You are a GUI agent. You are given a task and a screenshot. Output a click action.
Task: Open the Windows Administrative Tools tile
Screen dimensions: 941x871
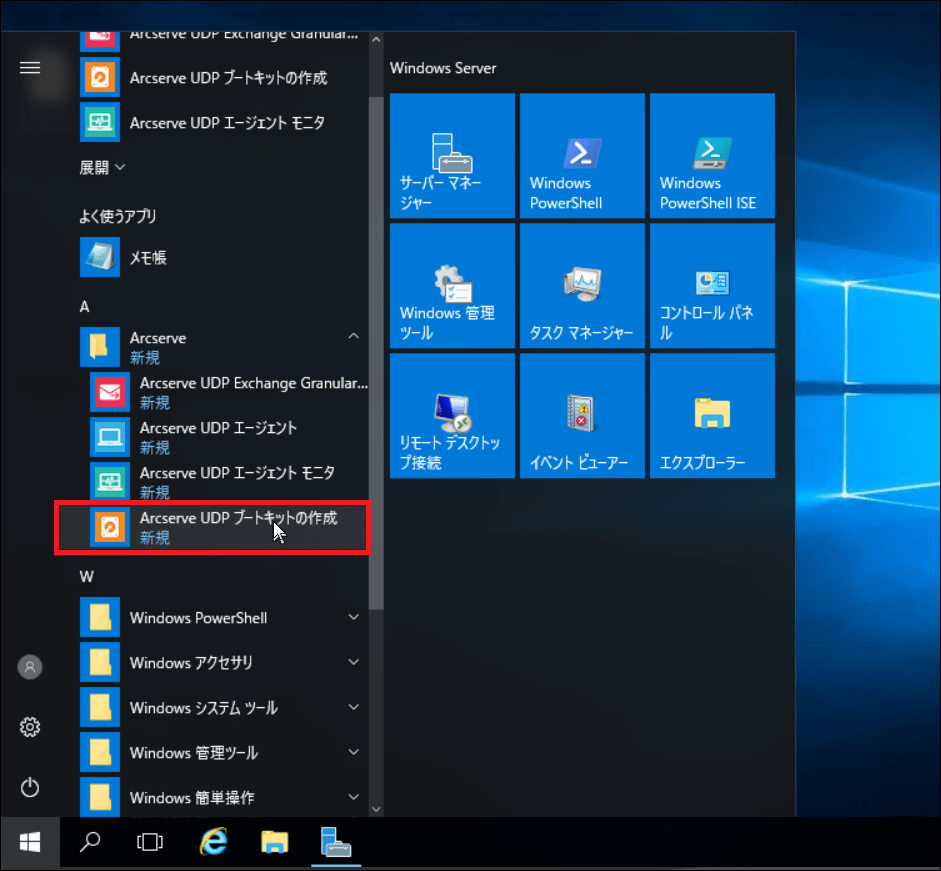coord(452,285)
